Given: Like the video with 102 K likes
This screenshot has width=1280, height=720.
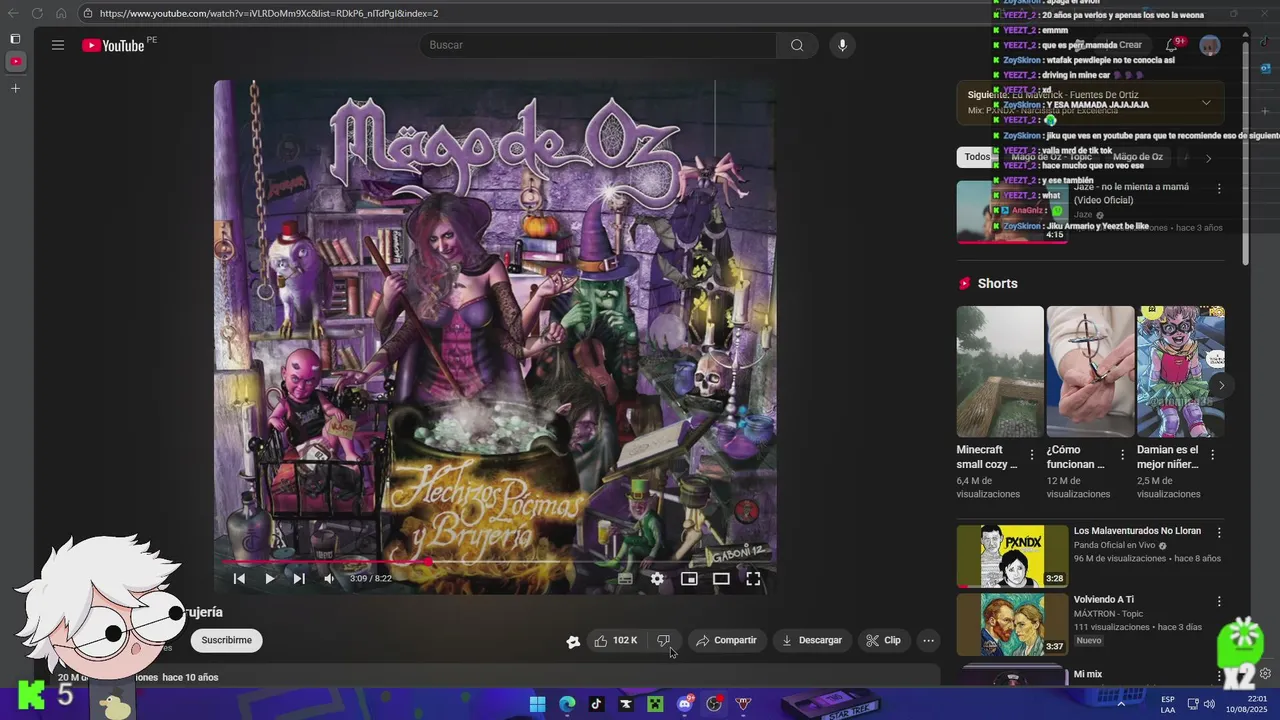Looking at the screenshot, I should 616,640.
